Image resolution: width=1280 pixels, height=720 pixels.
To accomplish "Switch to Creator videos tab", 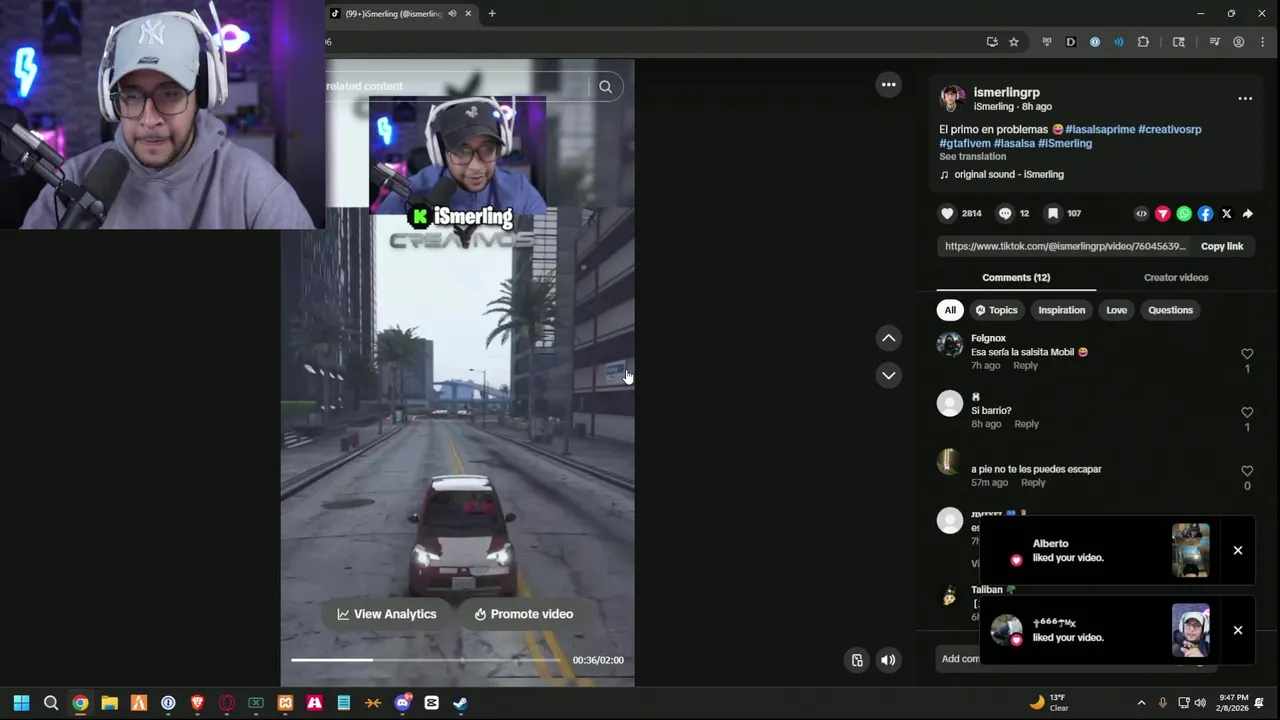I will tap(1176, 277).
